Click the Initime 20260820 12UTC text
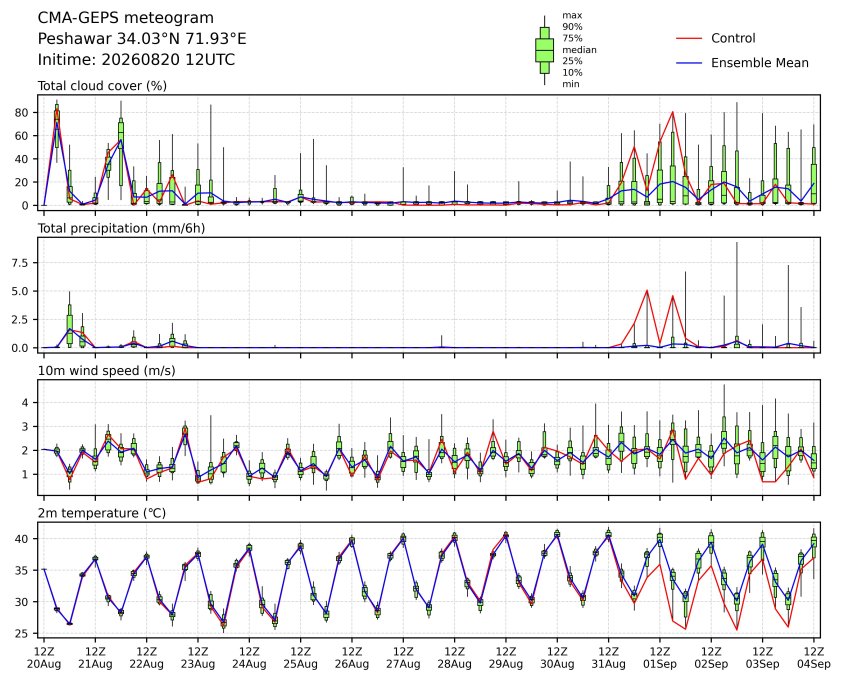Viewport: 842px width, 681px height. 136,59
